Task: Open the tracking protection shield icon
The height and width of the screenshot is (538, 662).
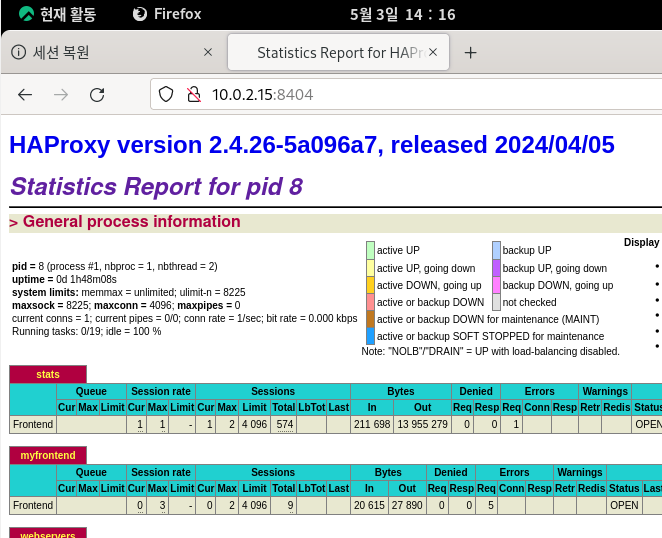Action: click(166, 95)
